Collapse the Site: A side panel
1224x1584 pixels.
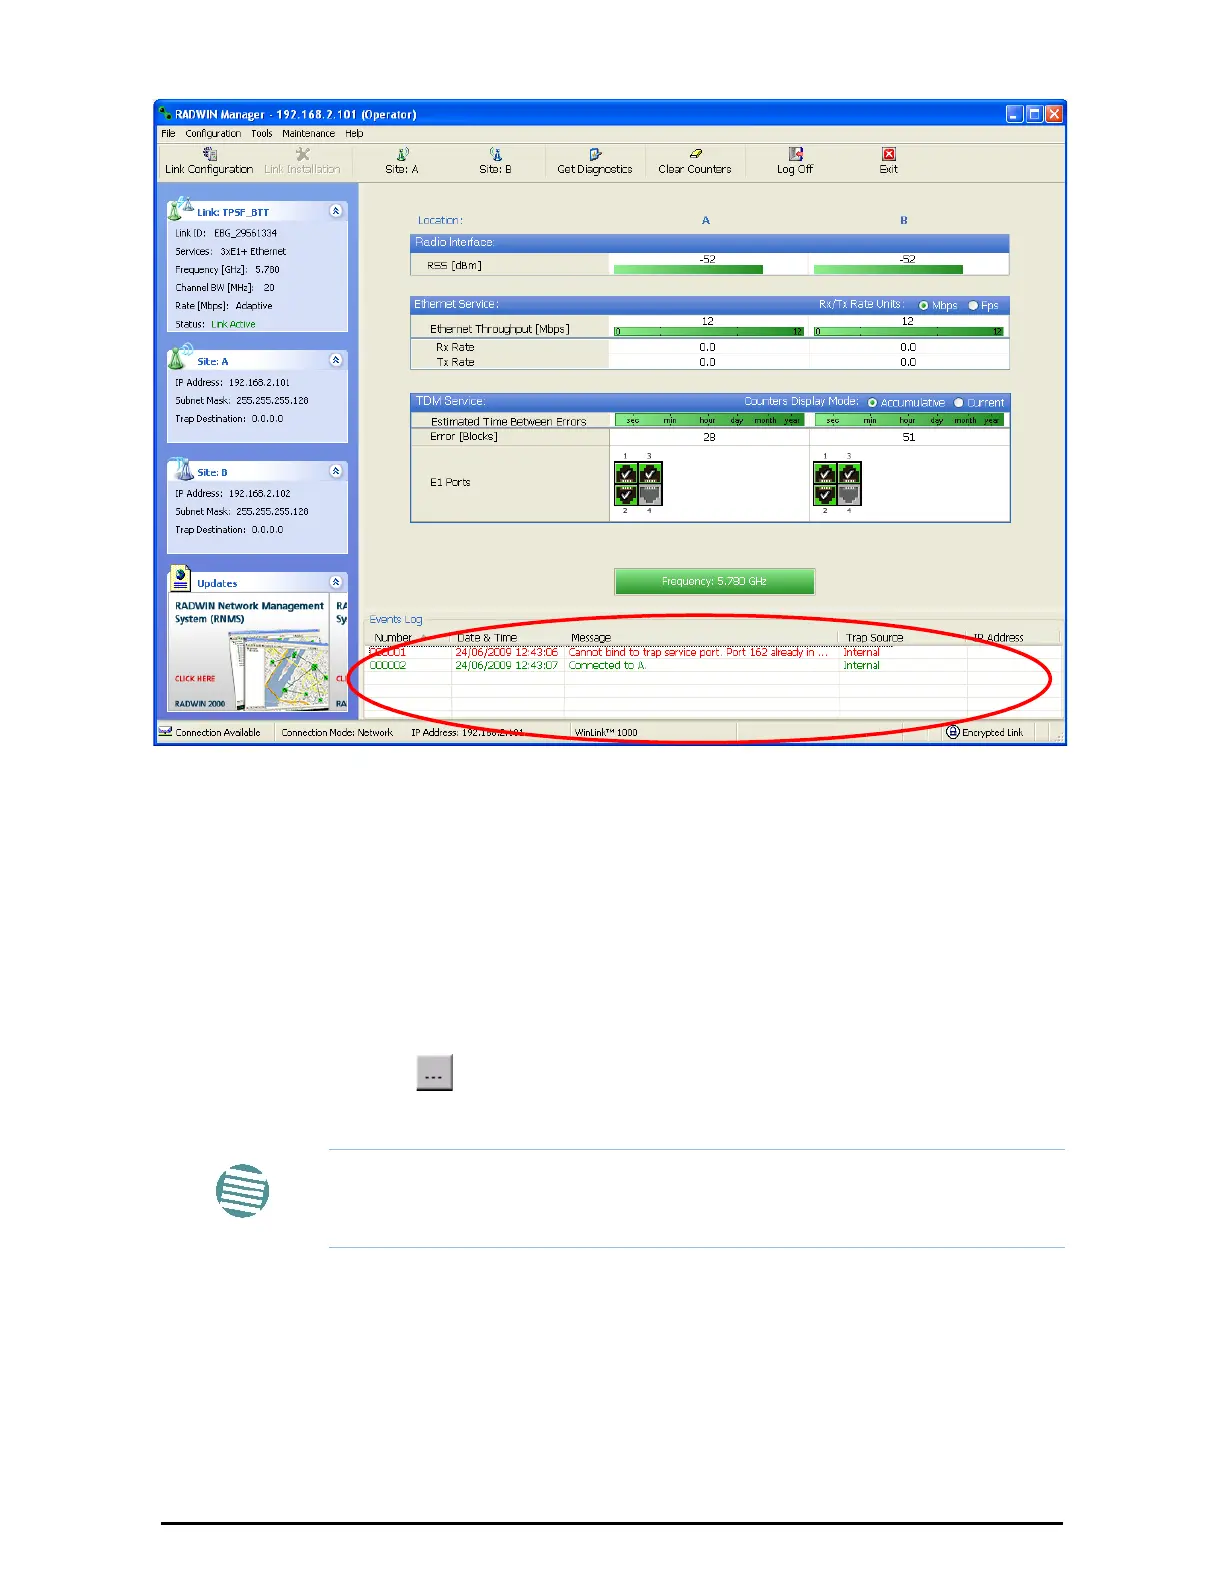tap(336, 360)
